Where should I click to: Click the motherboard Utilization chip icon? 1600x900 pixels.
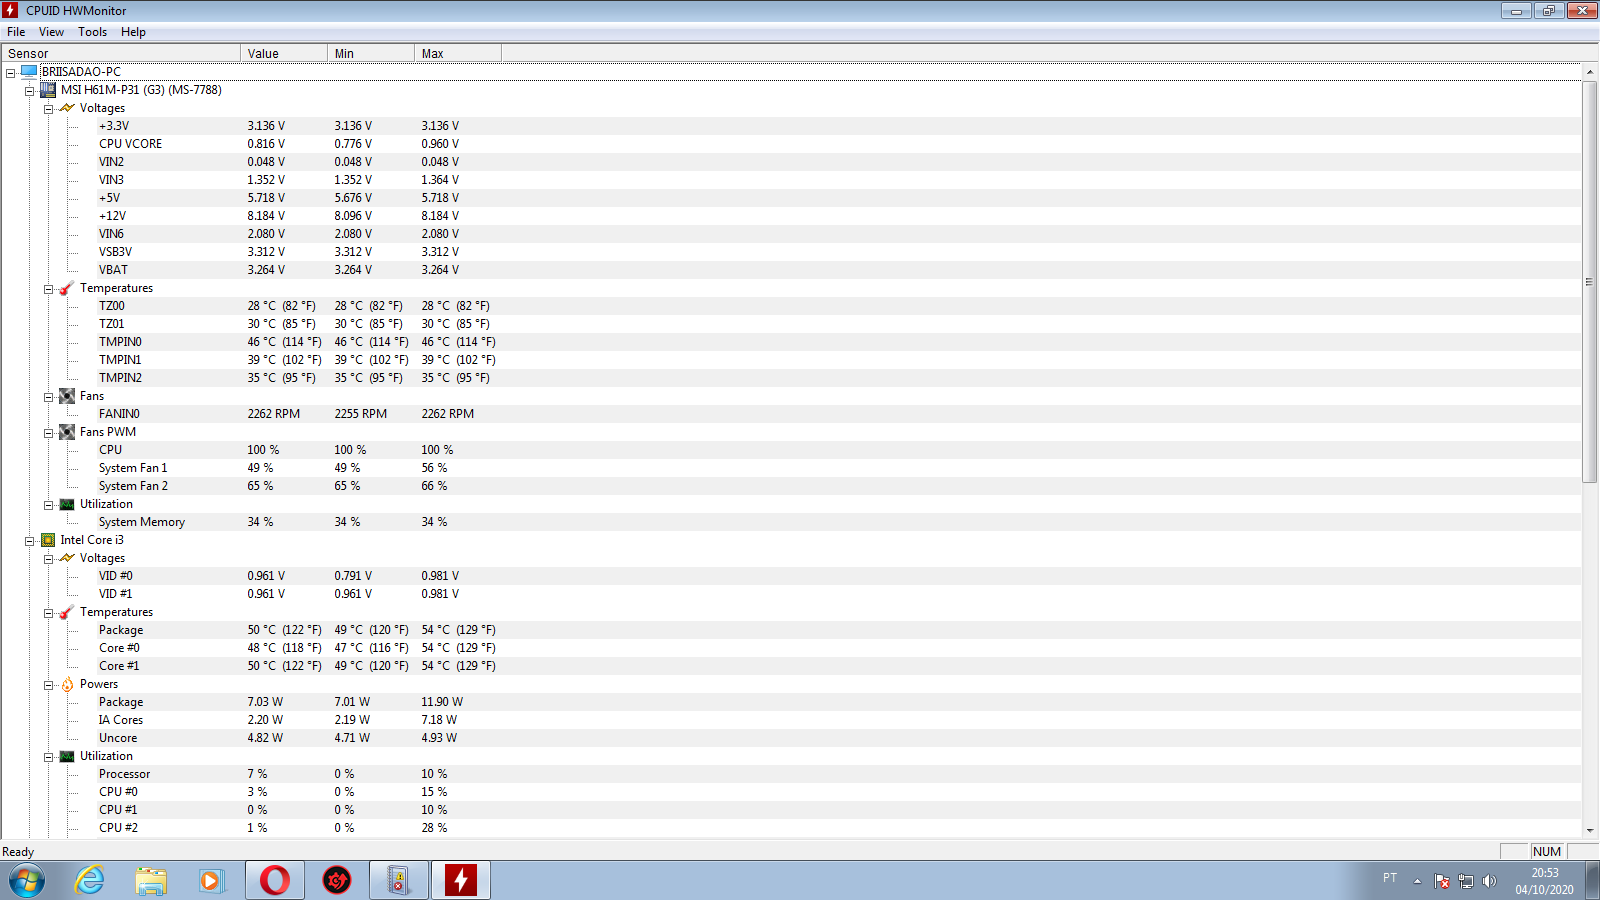tap(67, 504)
